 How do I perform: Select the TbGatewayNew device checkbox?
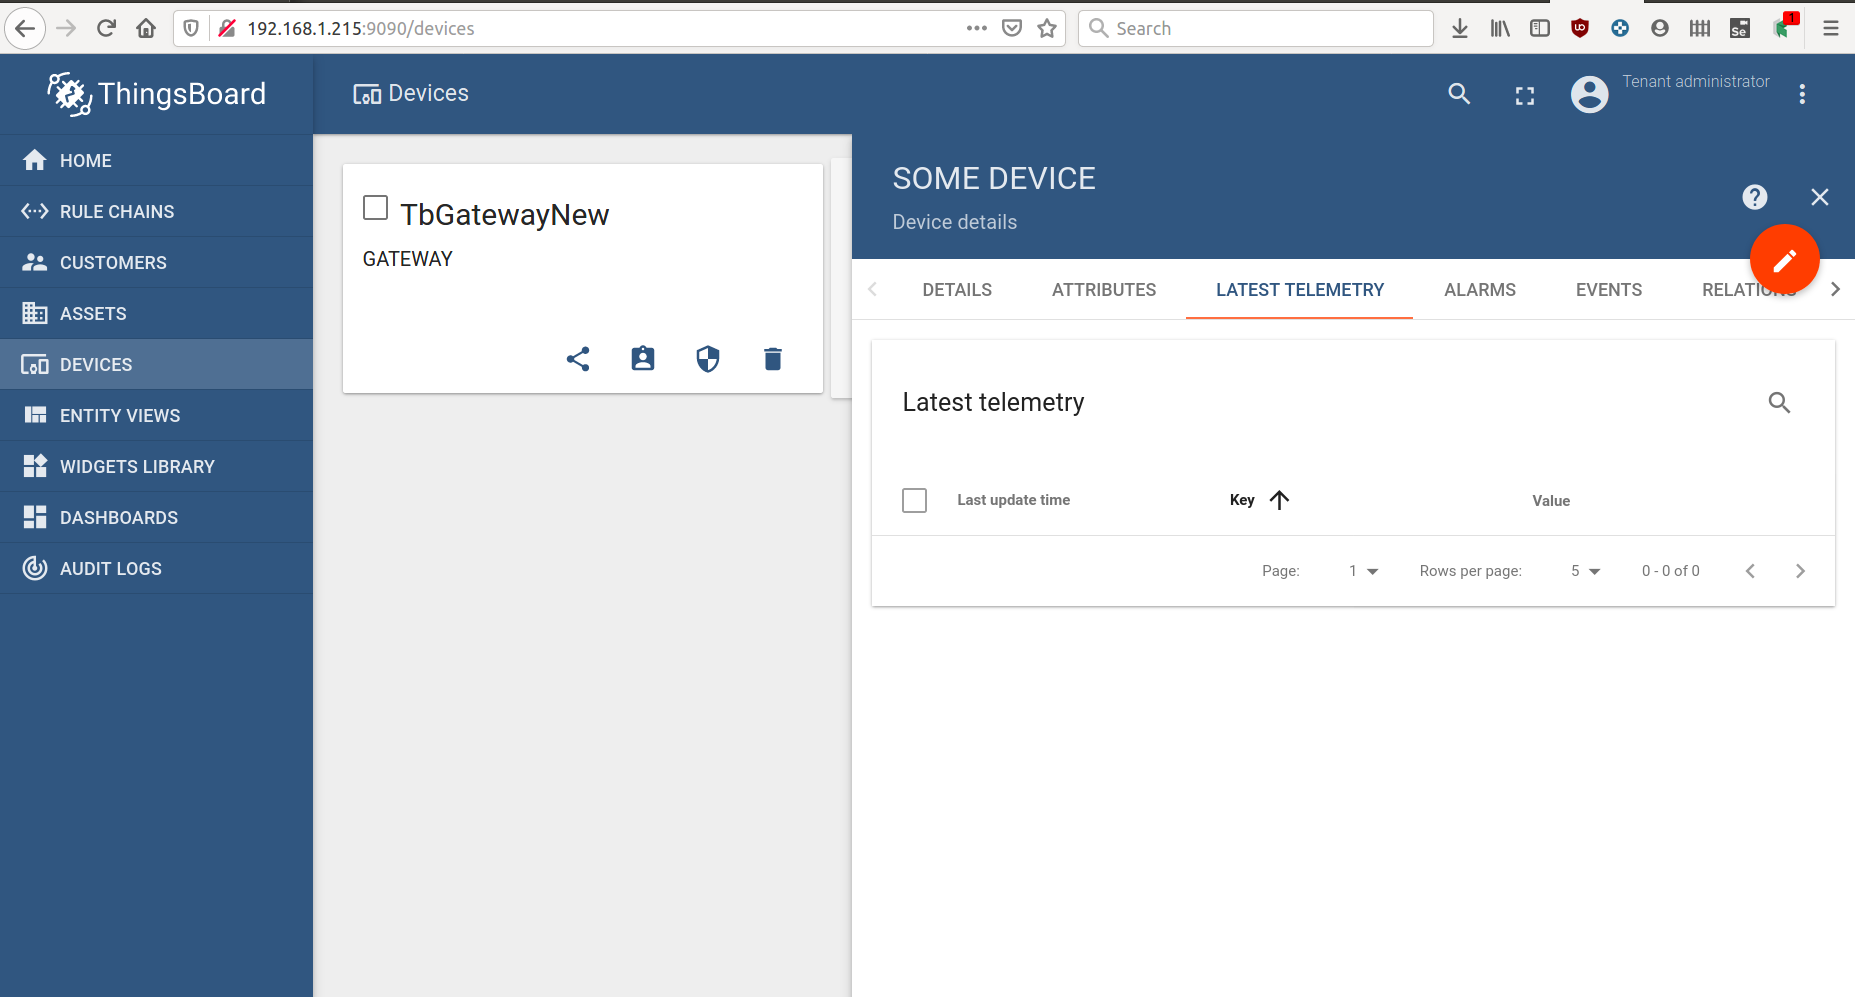coord(375,207)
